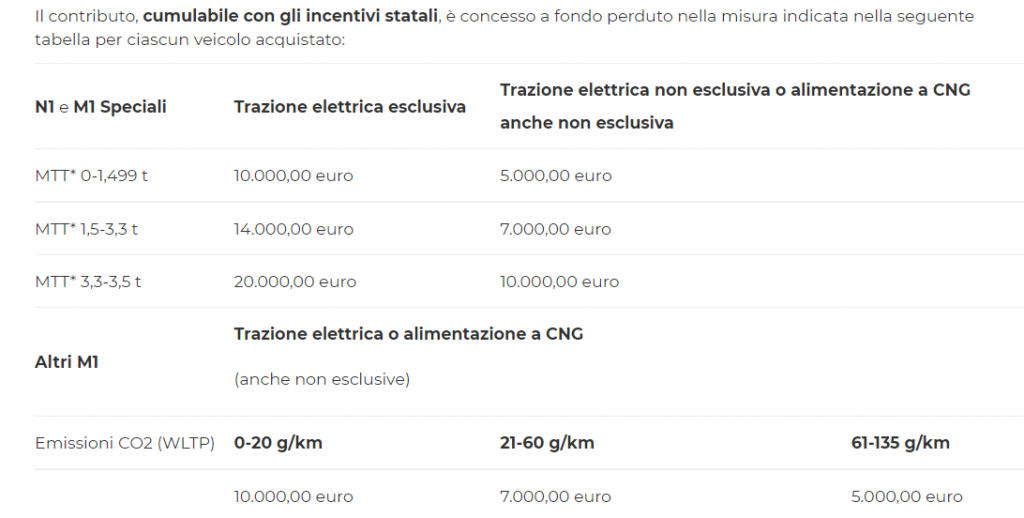Click the 'Trazione elettrica esclusiva' column header
Image resolution: width=1024 pixels, height=518 pixels.
coord(350,107)
